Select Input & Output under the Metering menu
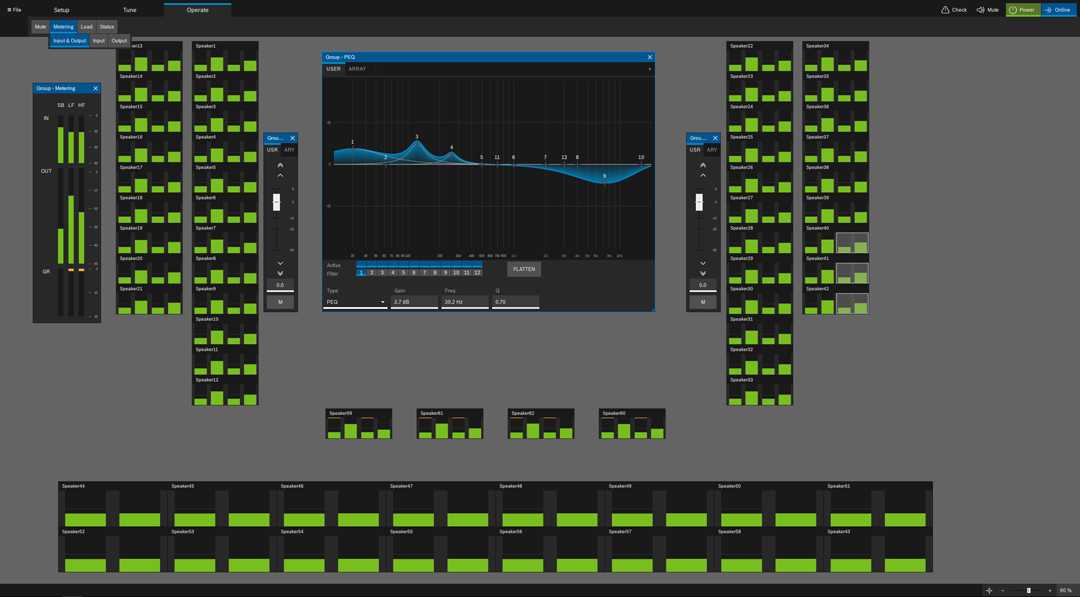Viewport: 1080px width, 597px height. [69, 40]
